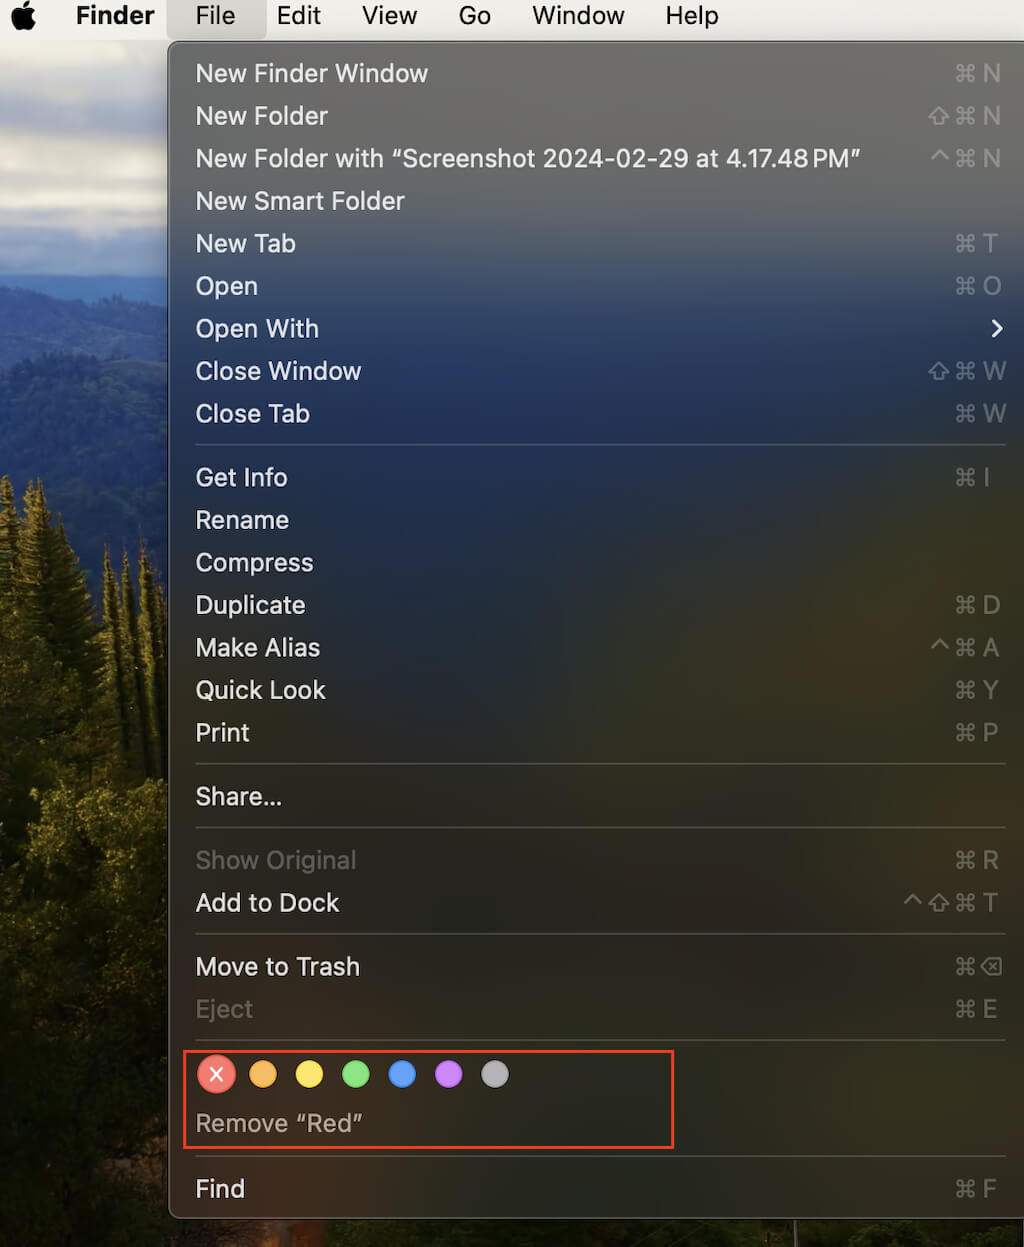1024x1247 pixels.
Task: Apply the orange tag
Action: tap(263, 1074)
